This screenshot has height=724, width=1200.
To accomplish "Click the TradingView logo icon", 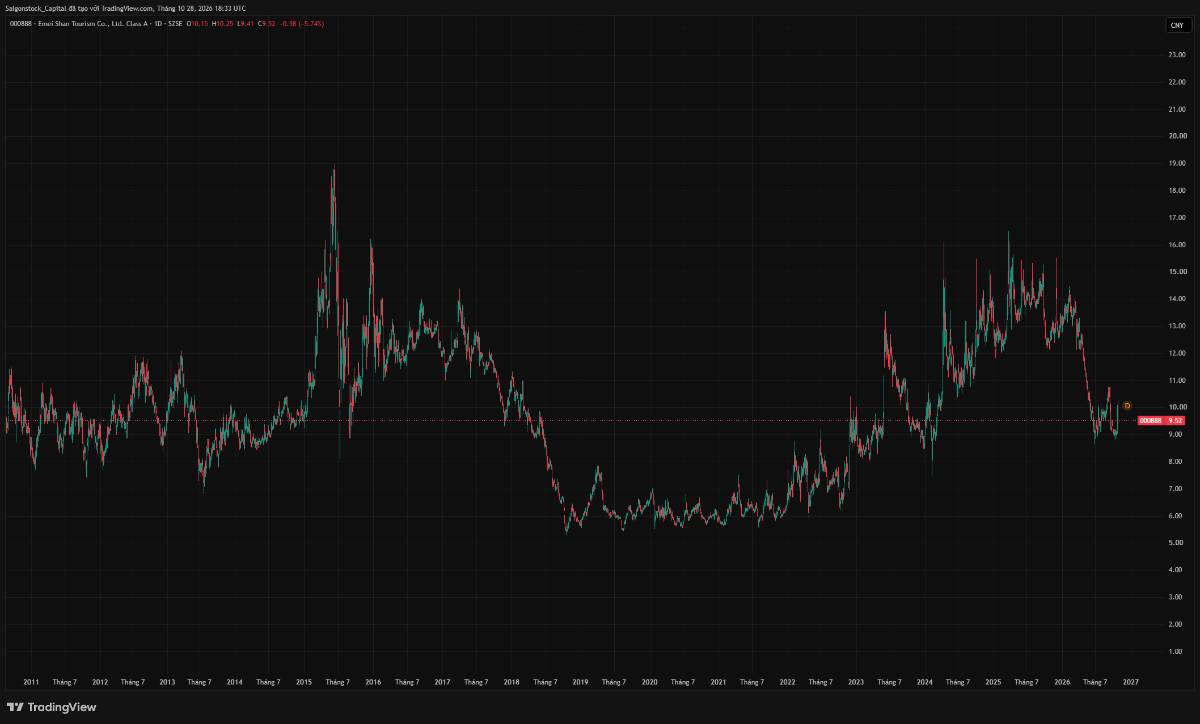I will 15,707.
